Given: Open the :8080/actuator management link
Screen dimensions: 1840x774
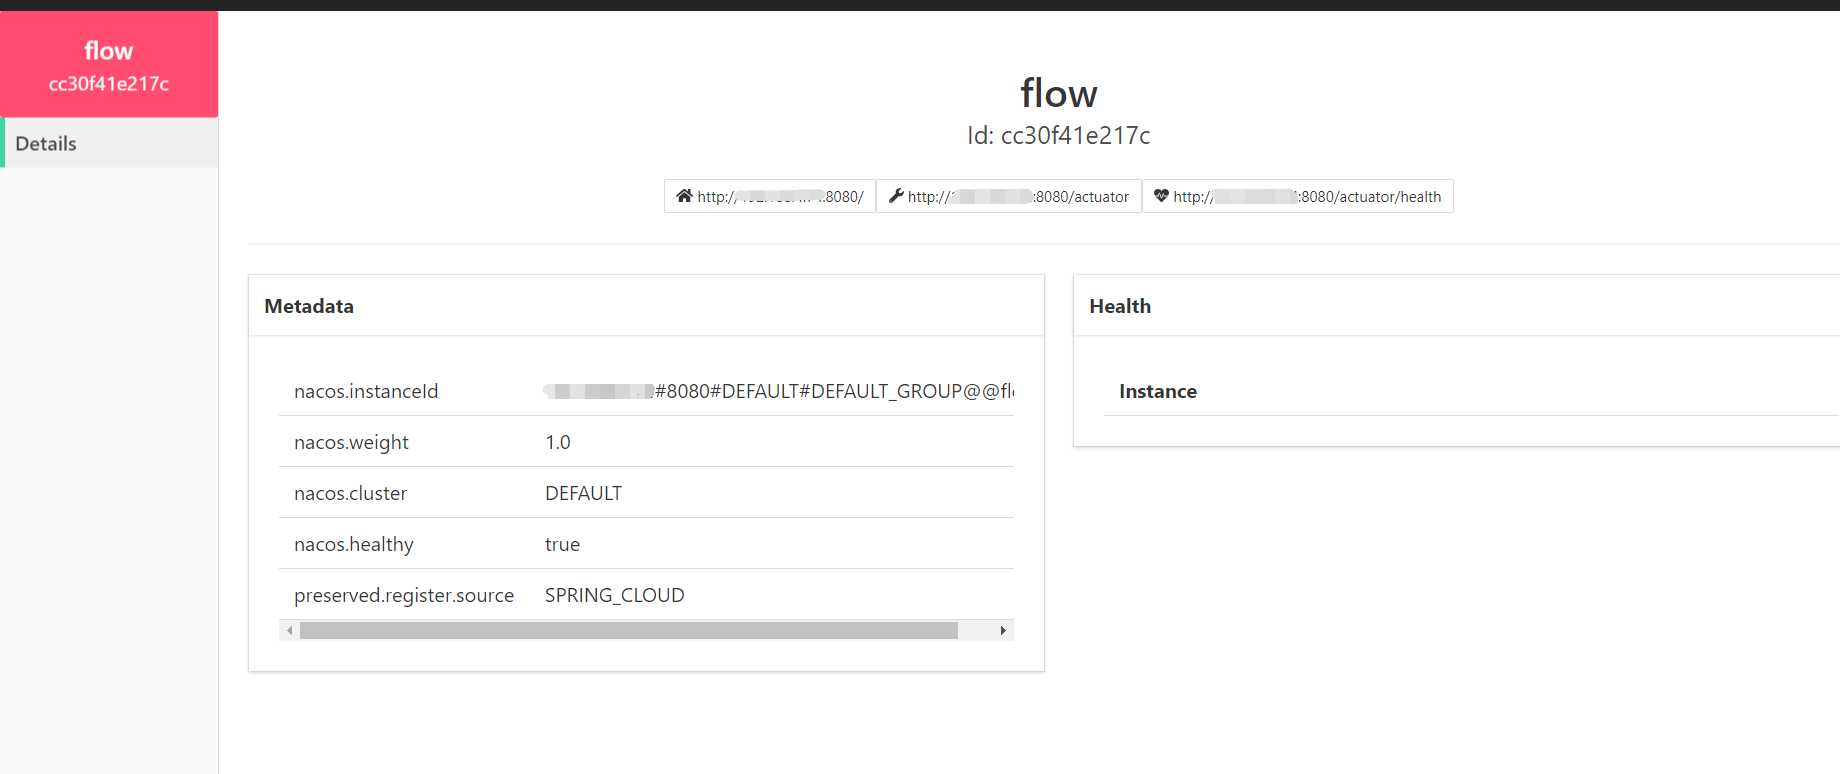Looking at the screenshot, I should 1009,196.
